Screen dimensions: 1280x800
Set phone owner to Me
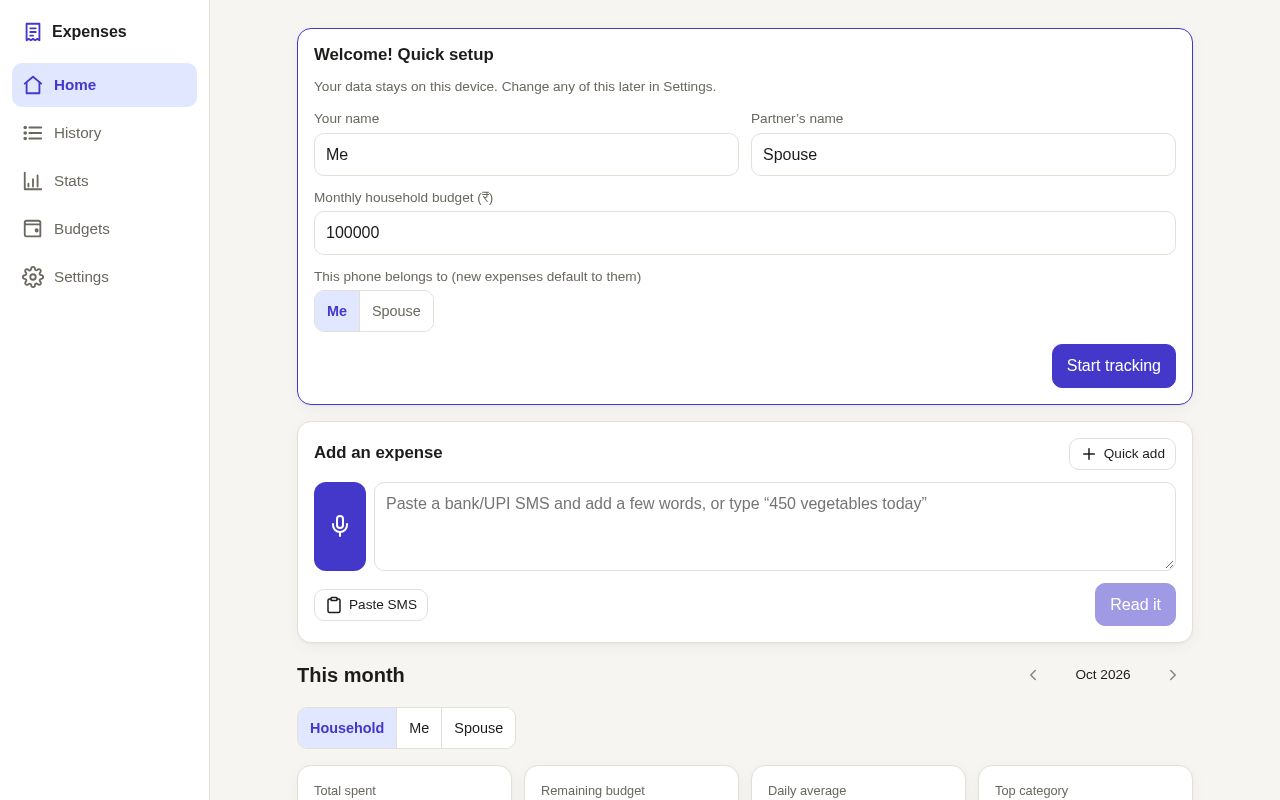[337, 311]
